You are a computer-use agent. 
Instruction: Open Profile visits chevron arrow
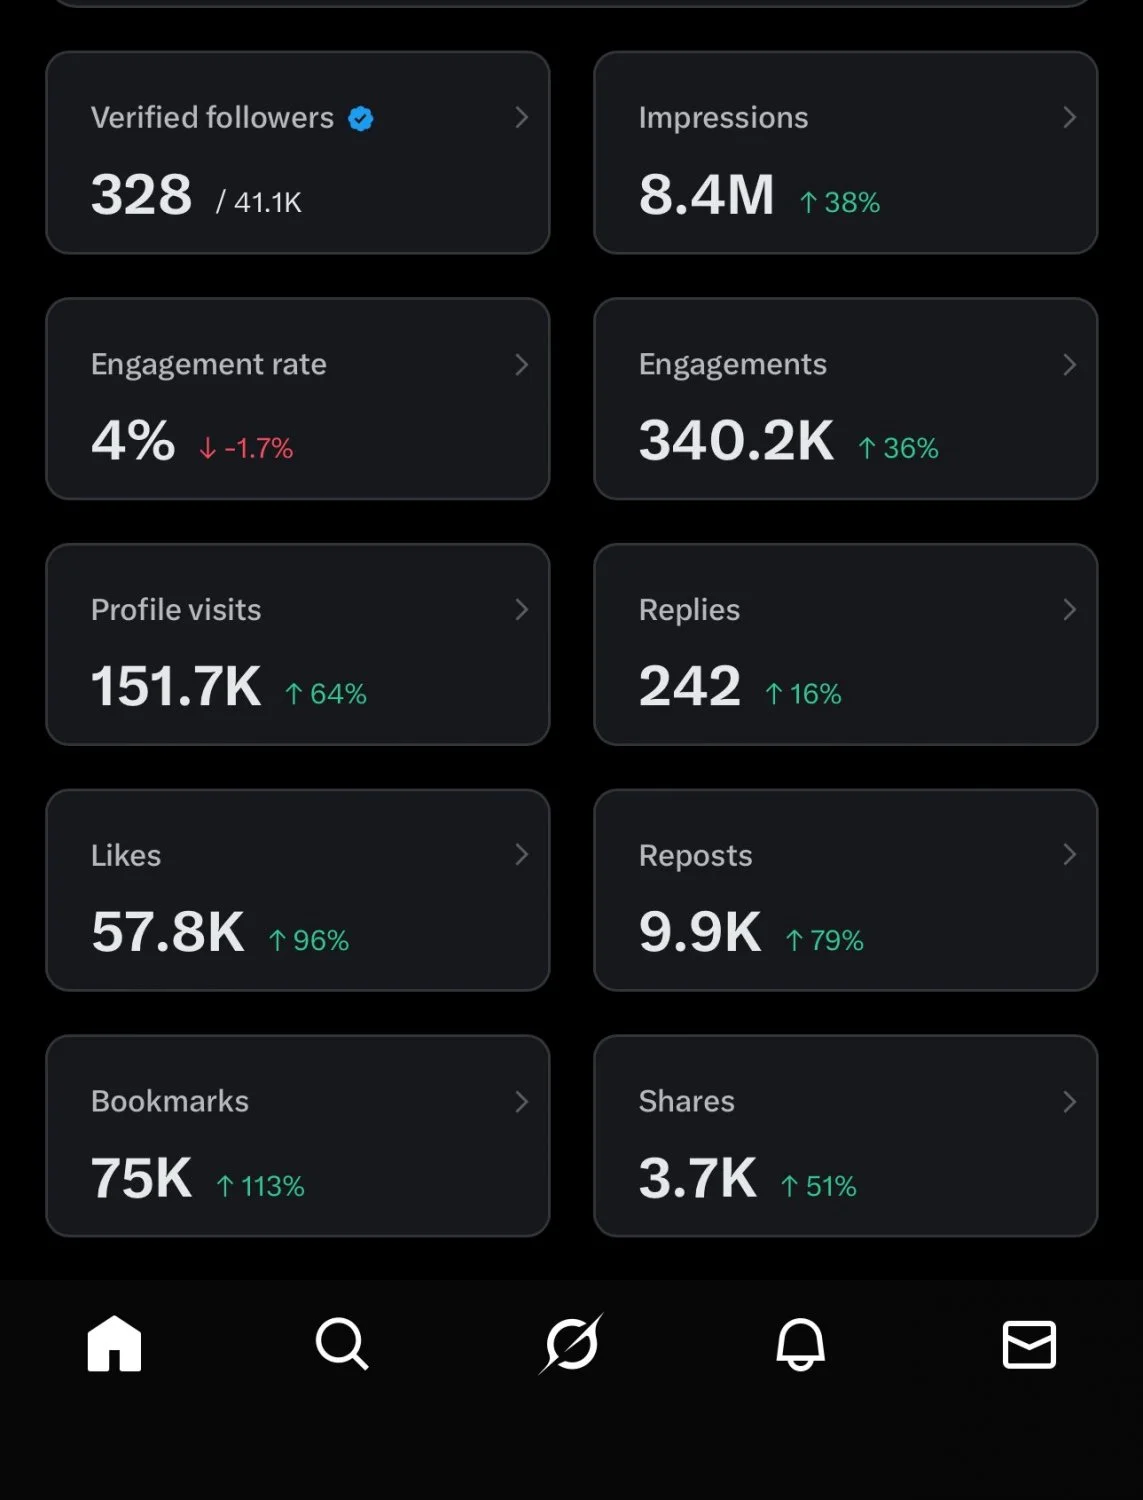[521, 610]
